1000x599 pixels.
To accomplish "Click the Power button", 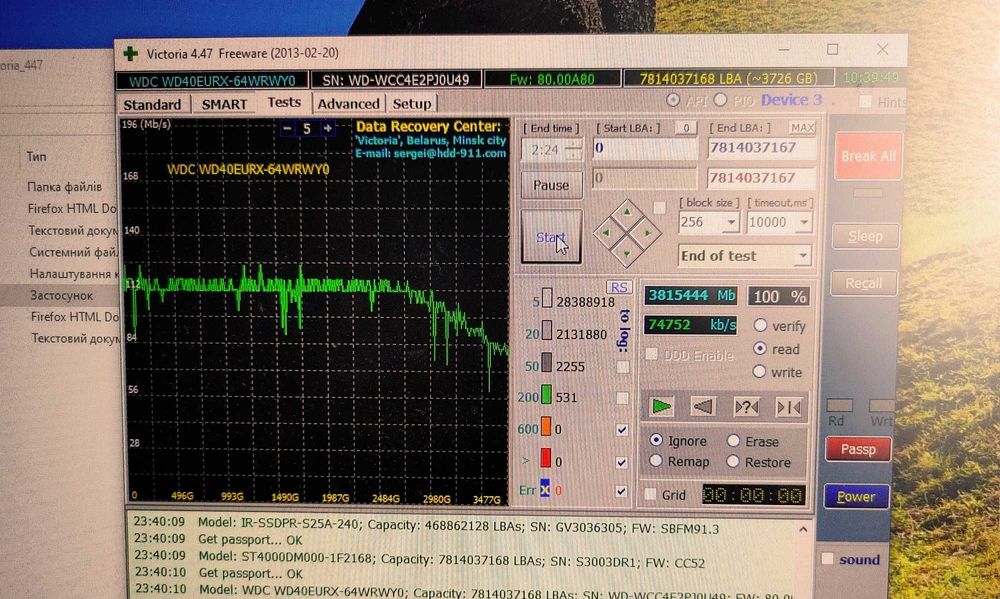I will 856,496.
